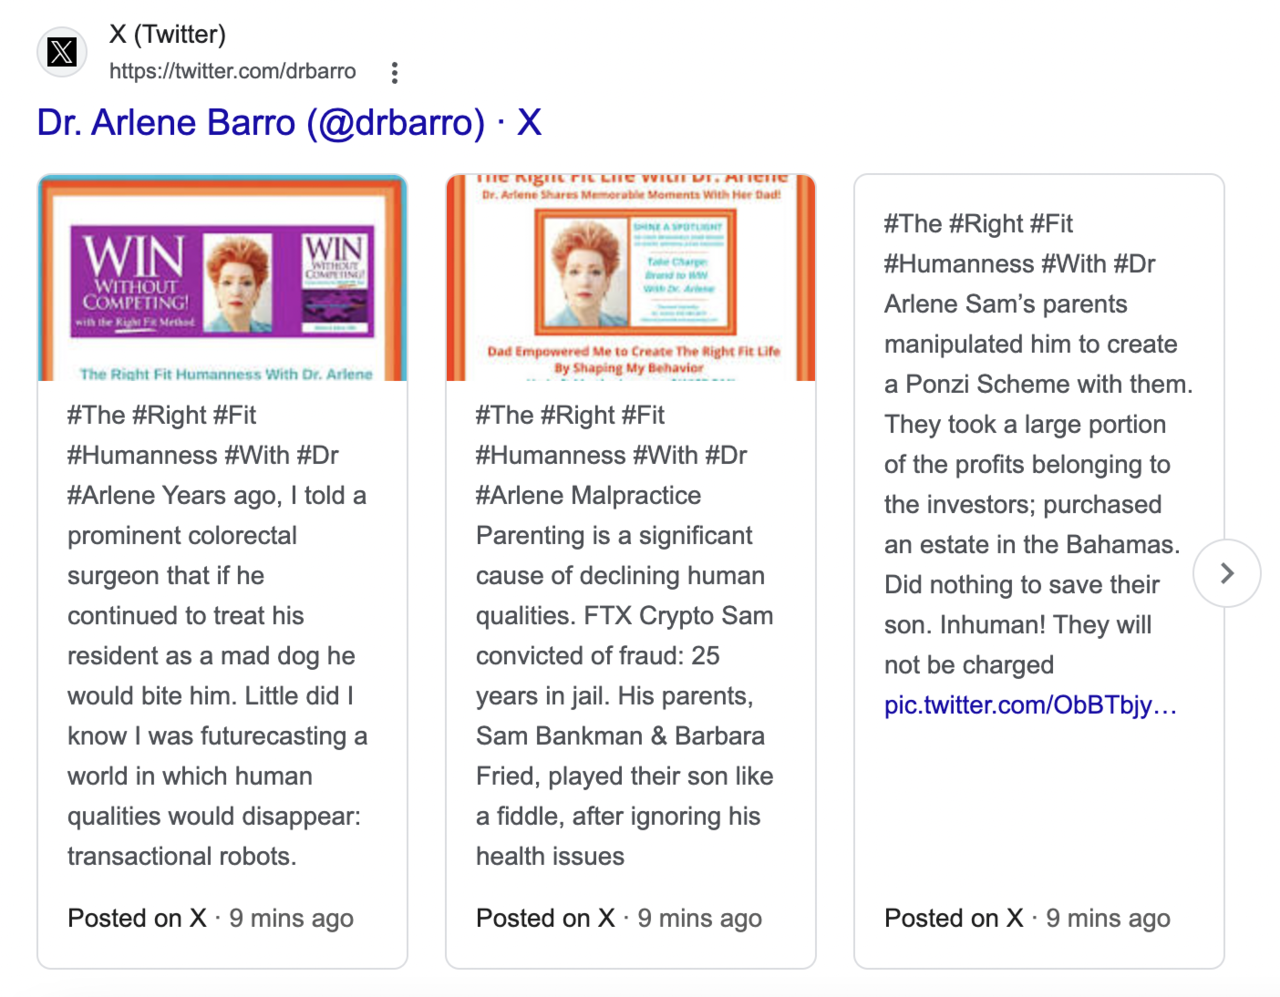
Task: Show next tweets with the carousel arrow
Action: tap(1227, 573)
